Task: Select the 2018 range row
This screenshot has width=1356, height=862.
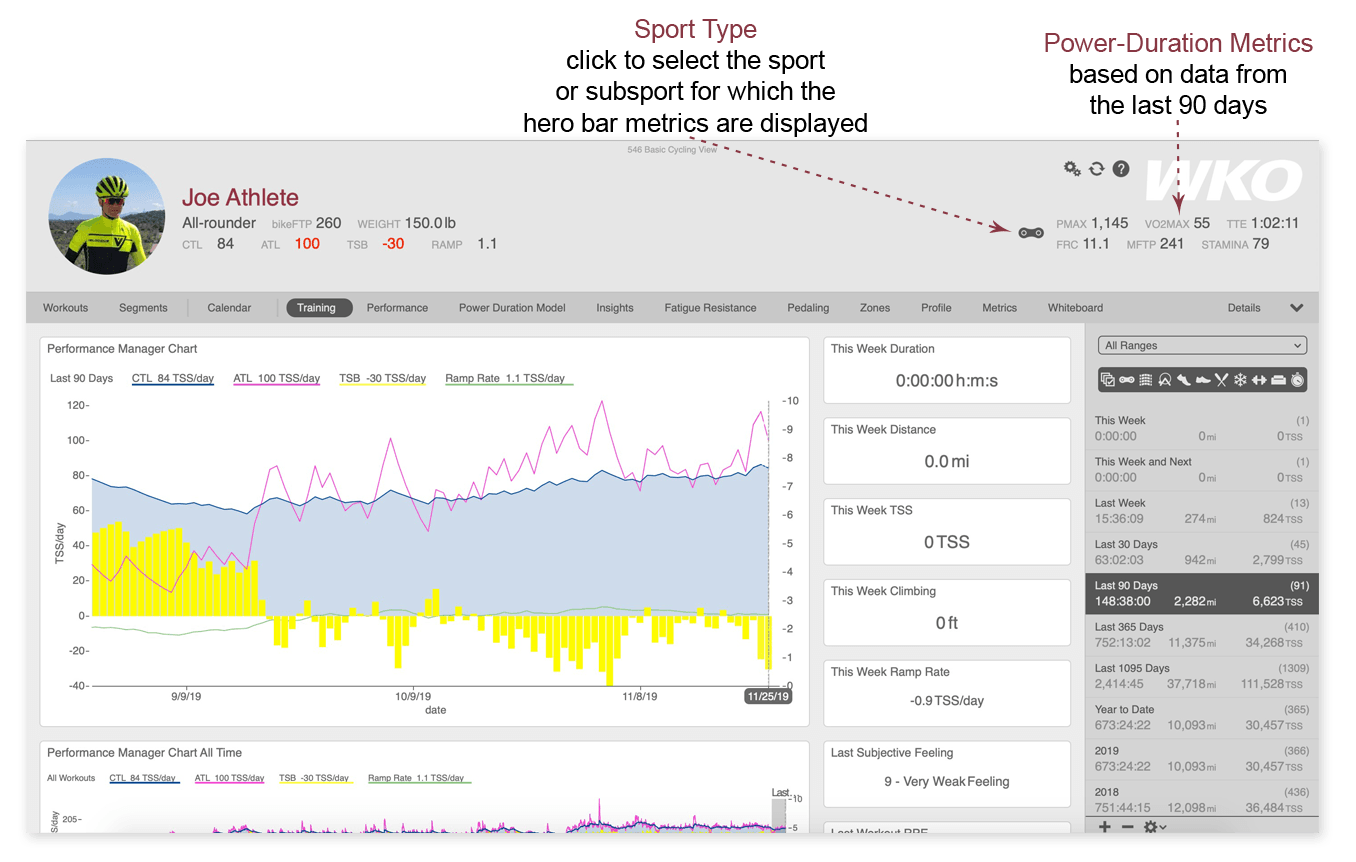Action: pyautogui.click(x=1201, y=799)
